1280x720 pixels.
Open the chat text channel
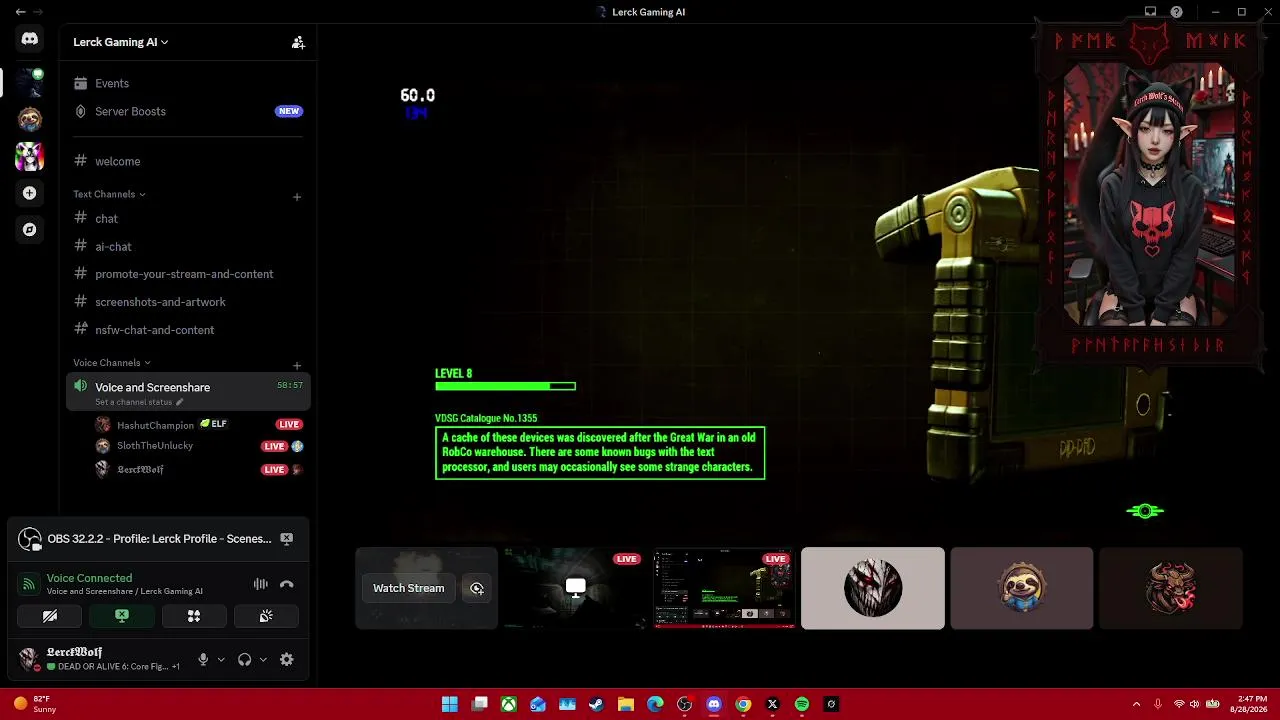pyautogui.click(x=188, y=218)
